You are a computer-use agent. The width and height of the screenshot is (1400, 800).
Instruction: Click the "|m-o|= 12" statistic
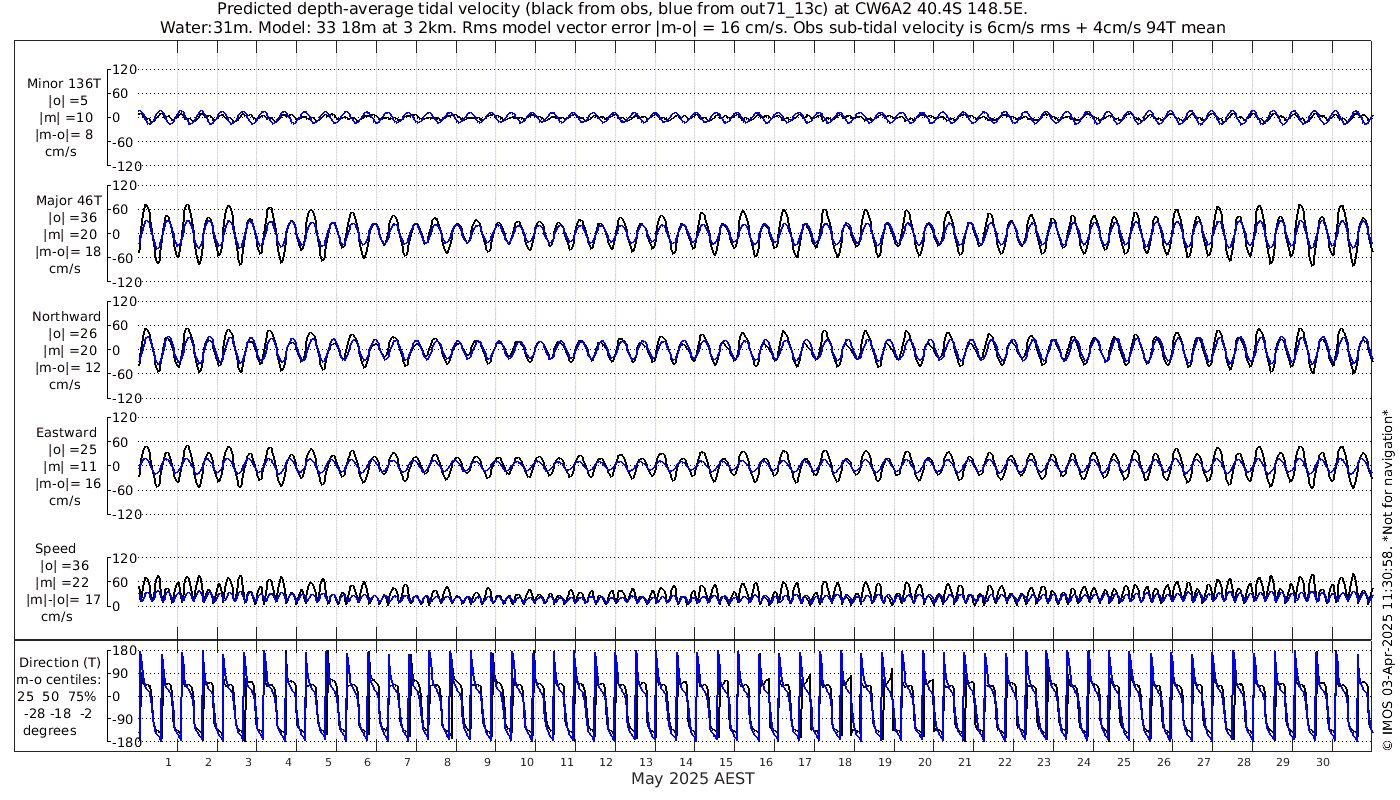point(69,368)
